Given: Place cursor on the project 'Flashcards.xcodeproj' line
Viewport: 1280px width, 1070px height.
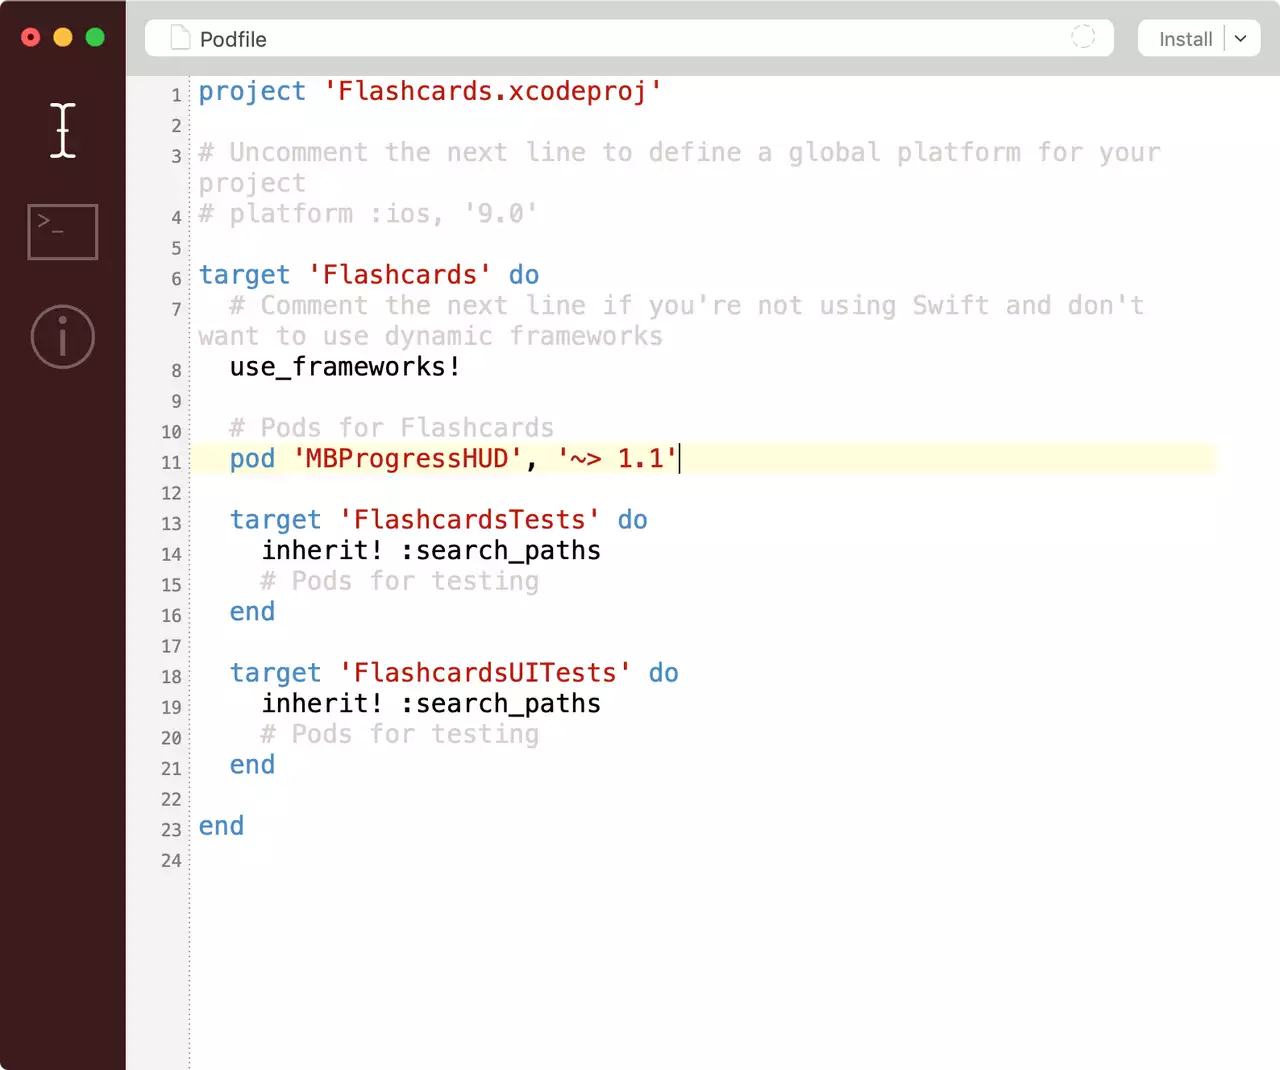Looking at the screenshot, I should [x=430, y=92].
